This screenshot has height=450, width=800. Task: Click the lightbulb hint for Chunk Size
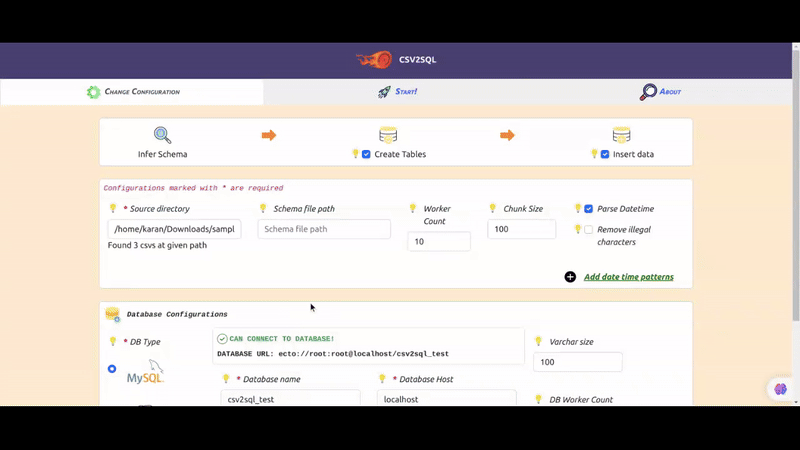click(x=492, y=208)
